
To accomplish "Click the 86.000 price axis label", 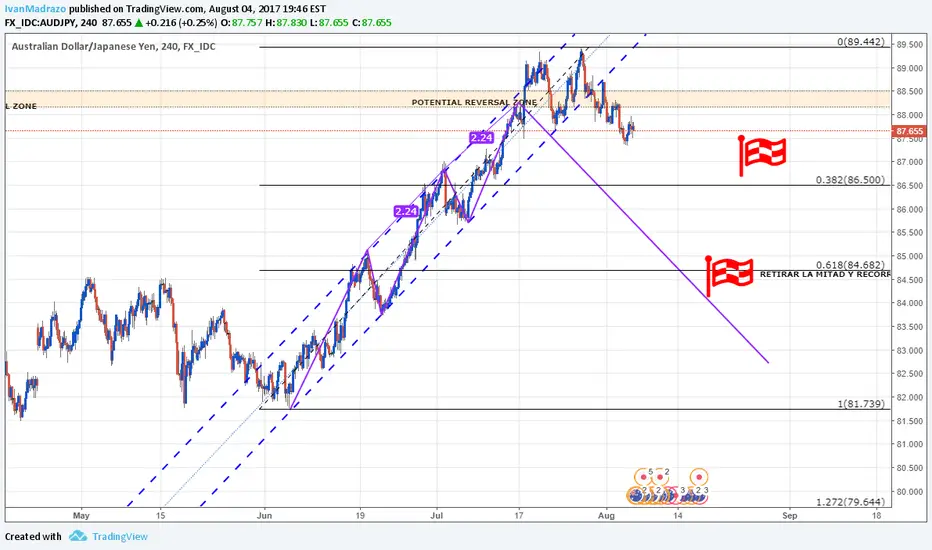I will (x=910, y=209).
